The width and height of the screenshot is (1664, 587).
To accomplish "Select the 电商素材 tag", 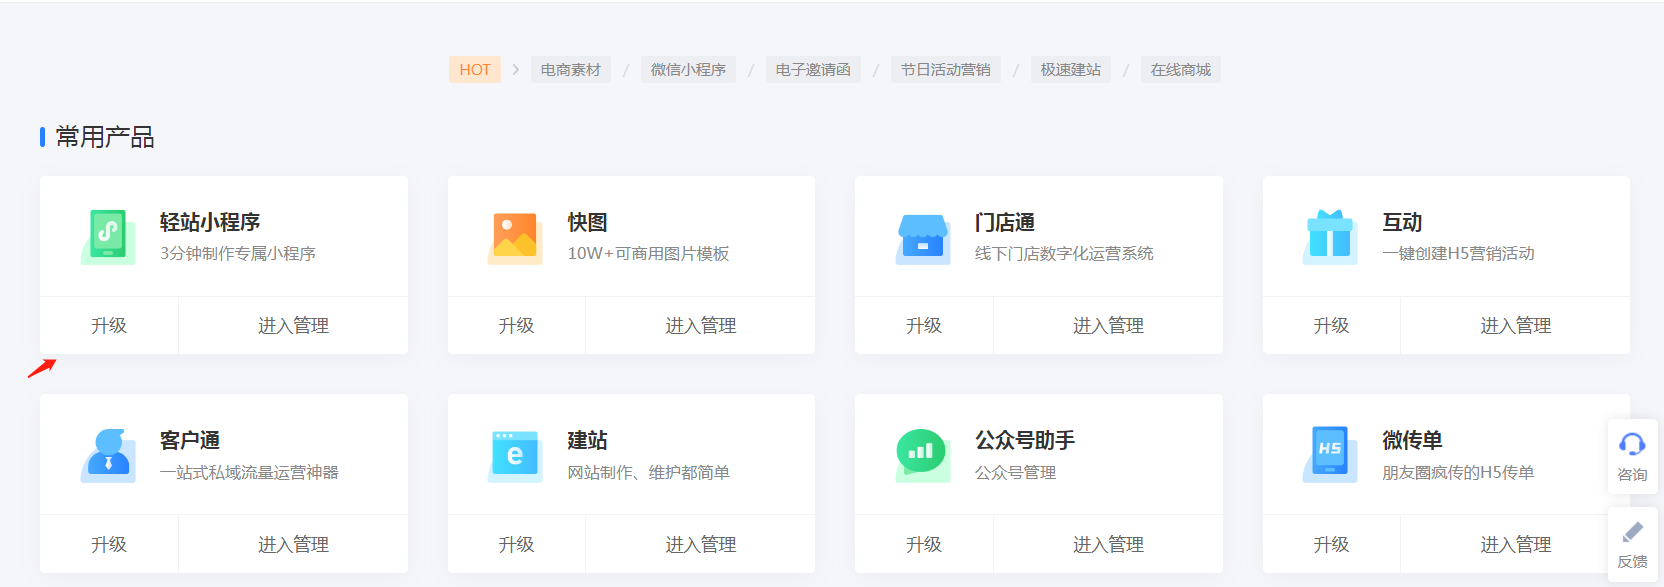I will click(571, 70).
